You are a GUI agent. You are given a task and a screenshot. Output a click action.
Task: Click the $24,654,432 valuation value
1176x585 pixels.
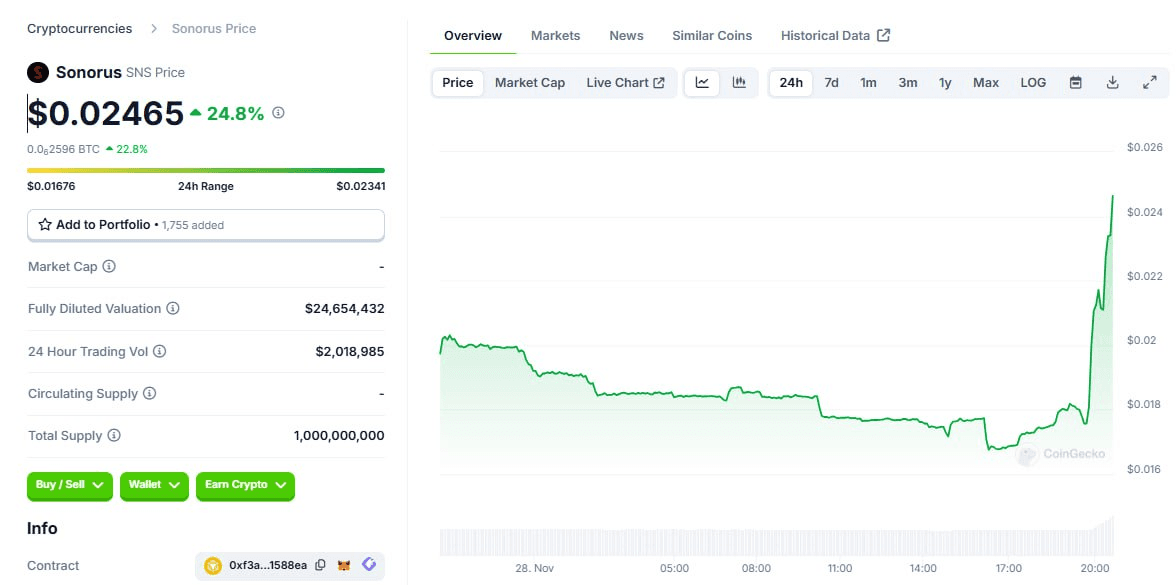click(344, 308)
